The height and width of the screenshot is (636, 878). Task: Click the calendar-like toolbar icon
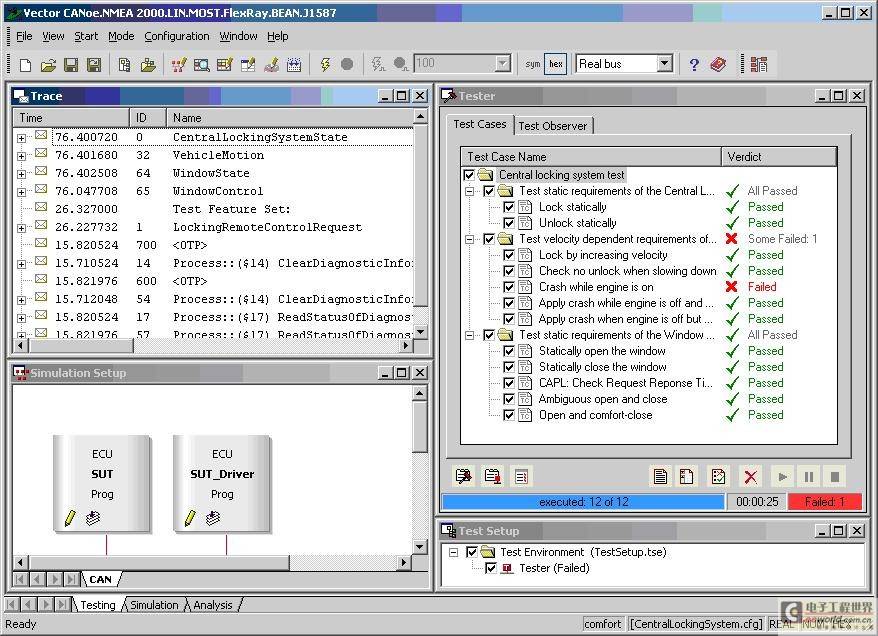(x=294, y=64)
